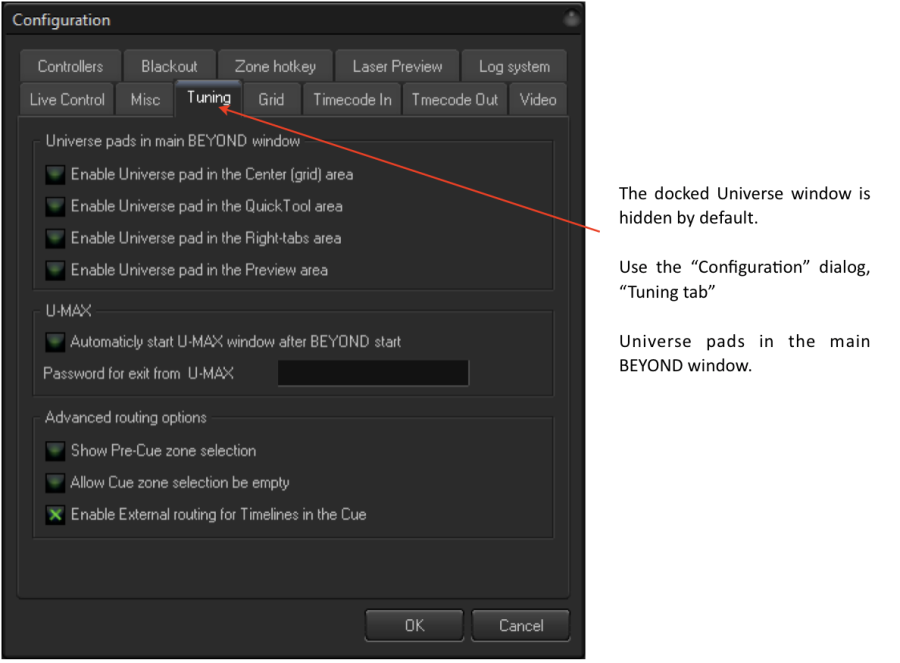The width and height of the screenshot is (900, 663).
Task: Select the Grid tab
Action: 271,99
